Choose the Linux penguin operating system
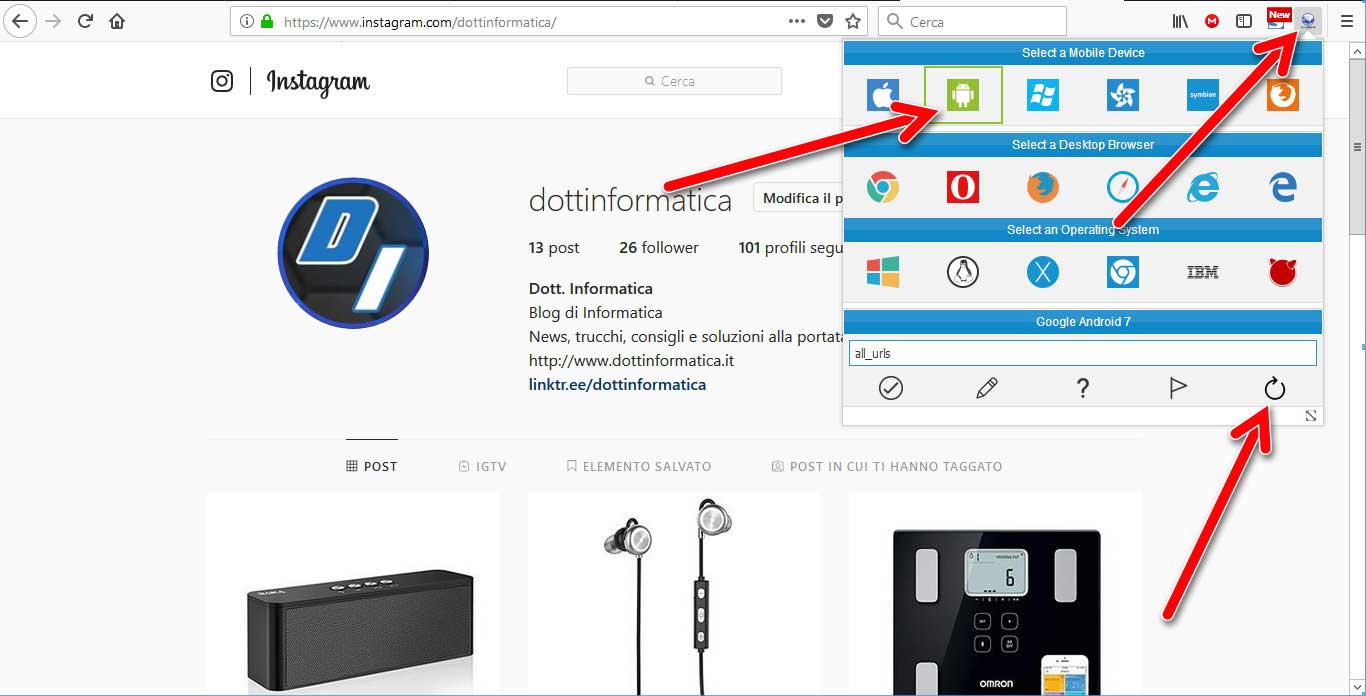Viewport: 1366px width, 696px height. [x=962, y=271]
